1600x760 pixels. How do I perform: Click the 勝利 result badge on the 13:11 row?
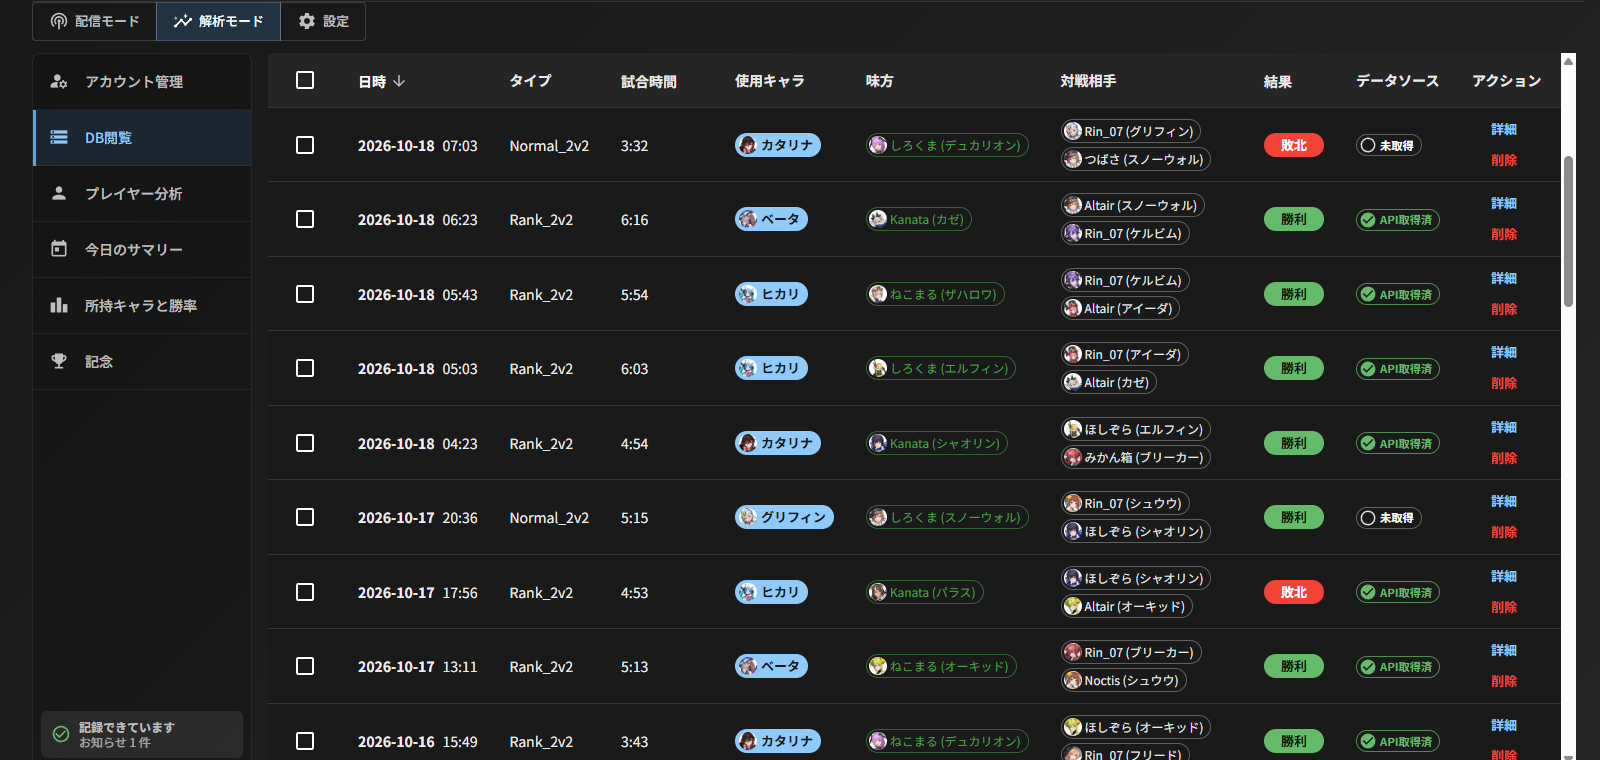(1294, 666)
